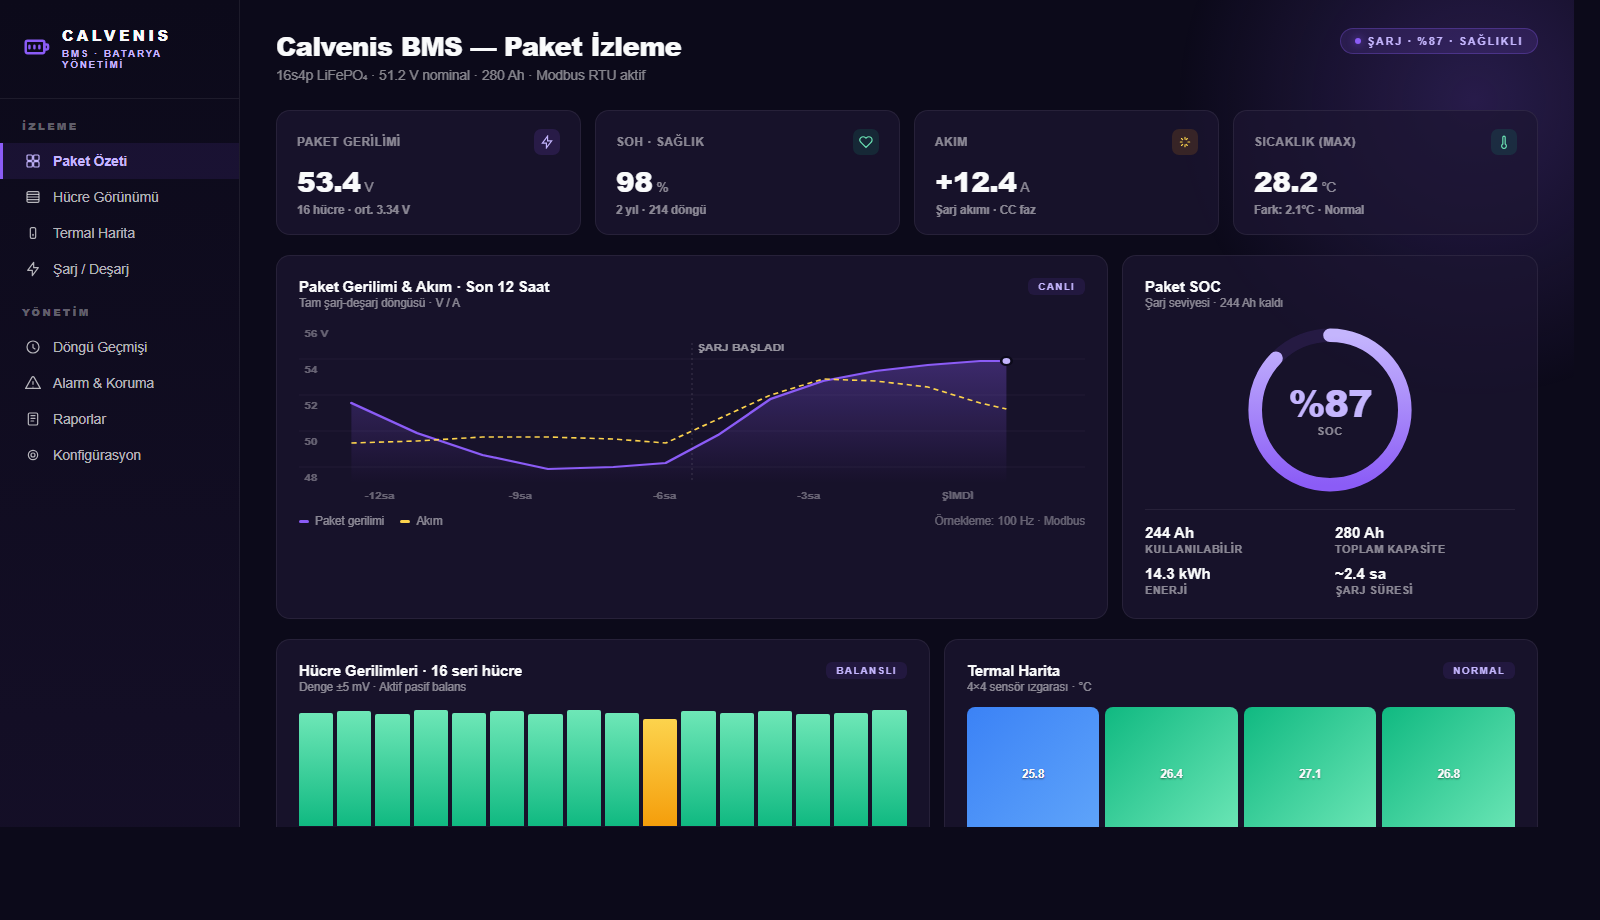Click the Alarm & Koruma warning triangle icon
The image size is (1600, 920).
click(x=33, y=383)
